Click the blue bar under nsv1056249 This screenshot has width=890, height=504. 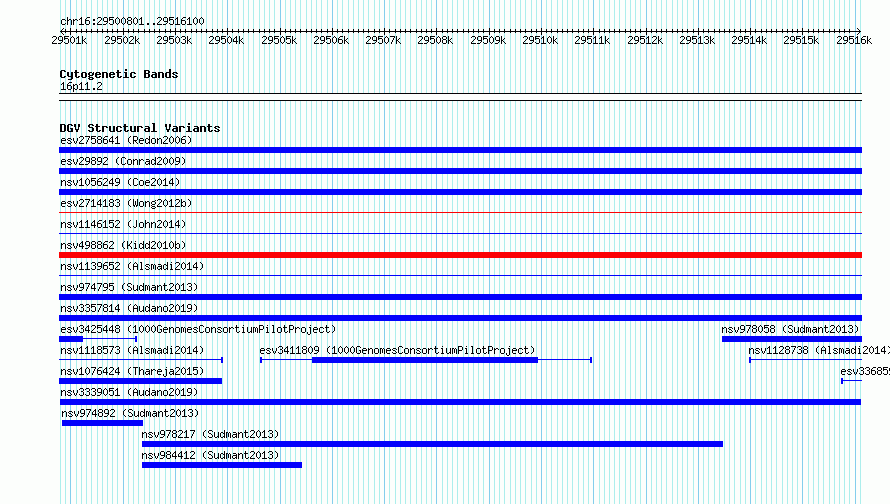pos(460,192)
